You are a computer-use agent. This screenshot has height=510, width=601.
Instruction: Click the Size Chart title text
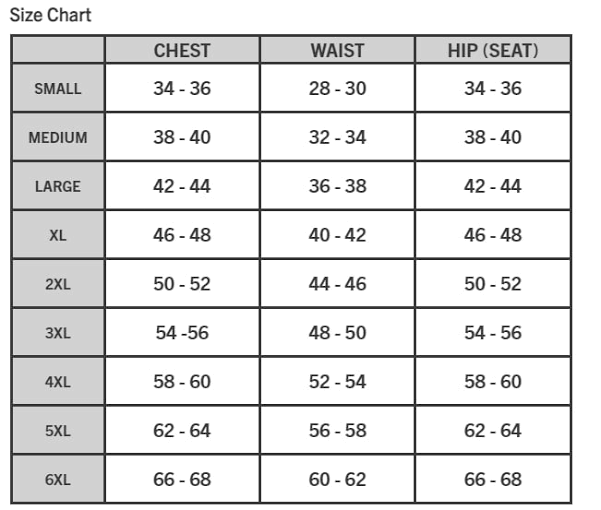tap(50, 15)
